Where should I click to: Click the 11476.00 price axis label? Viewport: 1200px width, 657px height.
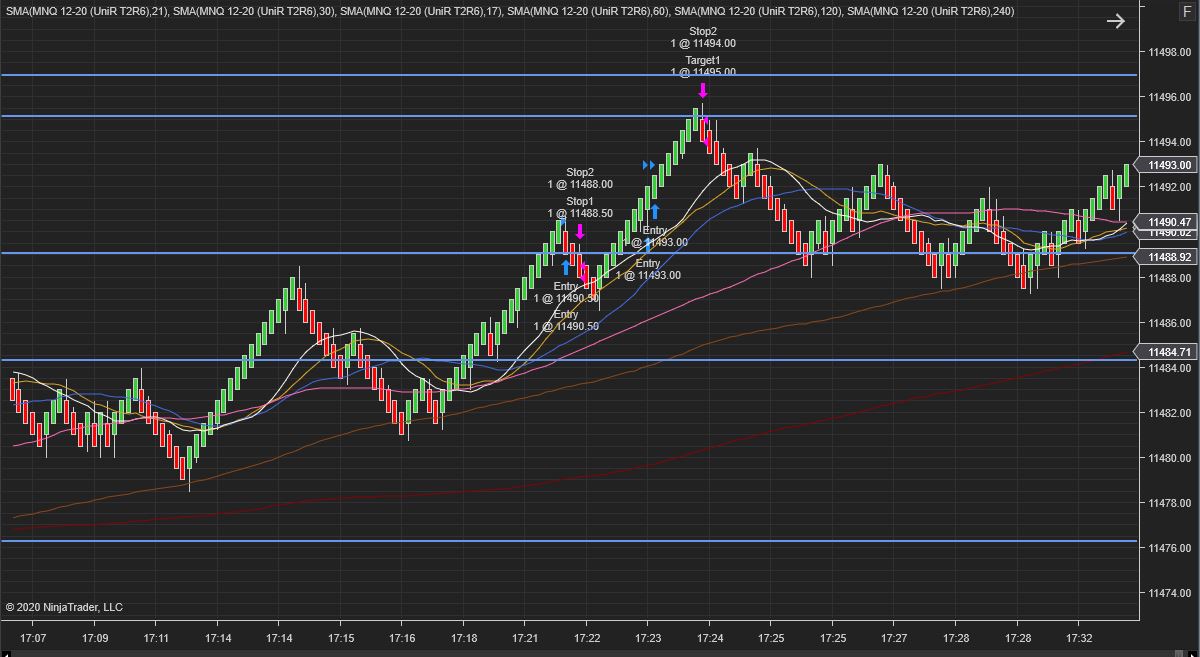1169,548
